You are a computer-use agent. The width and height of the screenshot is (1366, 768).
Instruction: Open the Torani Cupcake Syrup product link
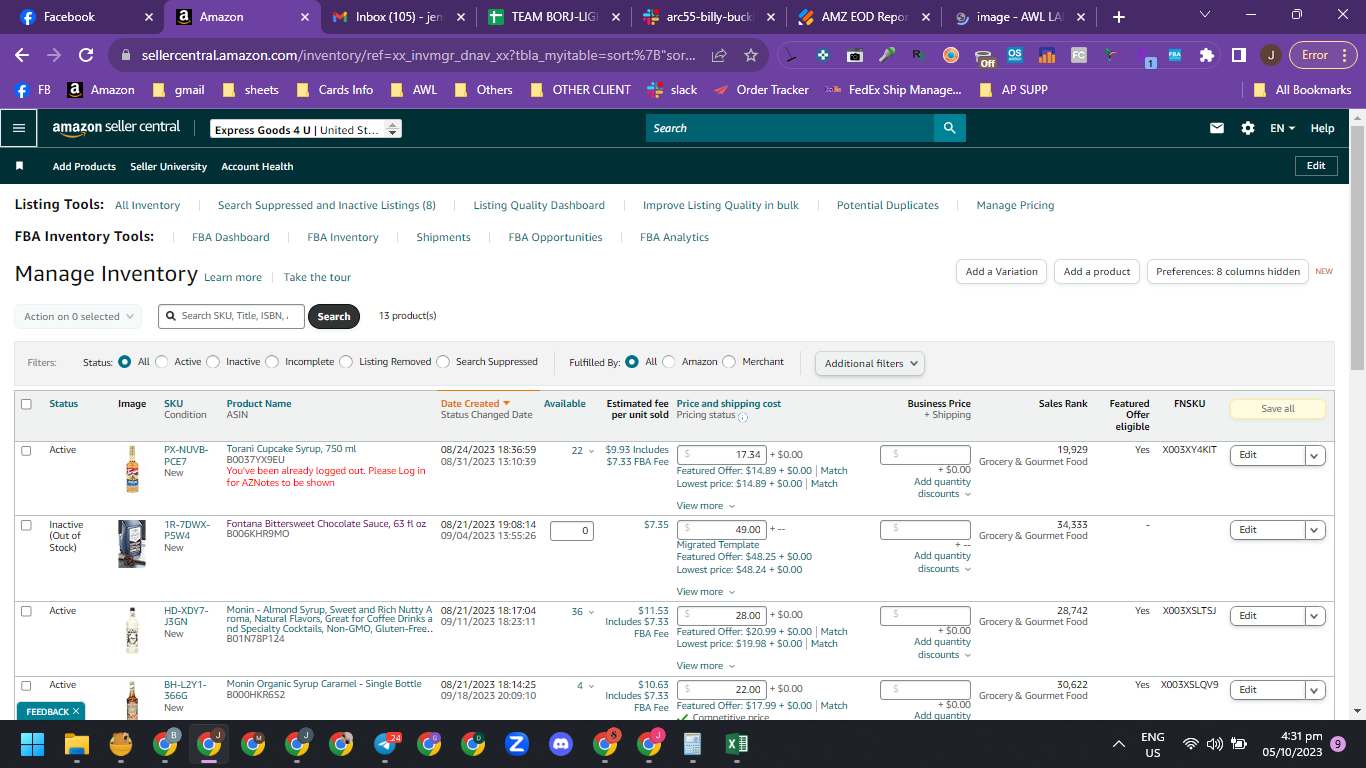pos(291,449)
